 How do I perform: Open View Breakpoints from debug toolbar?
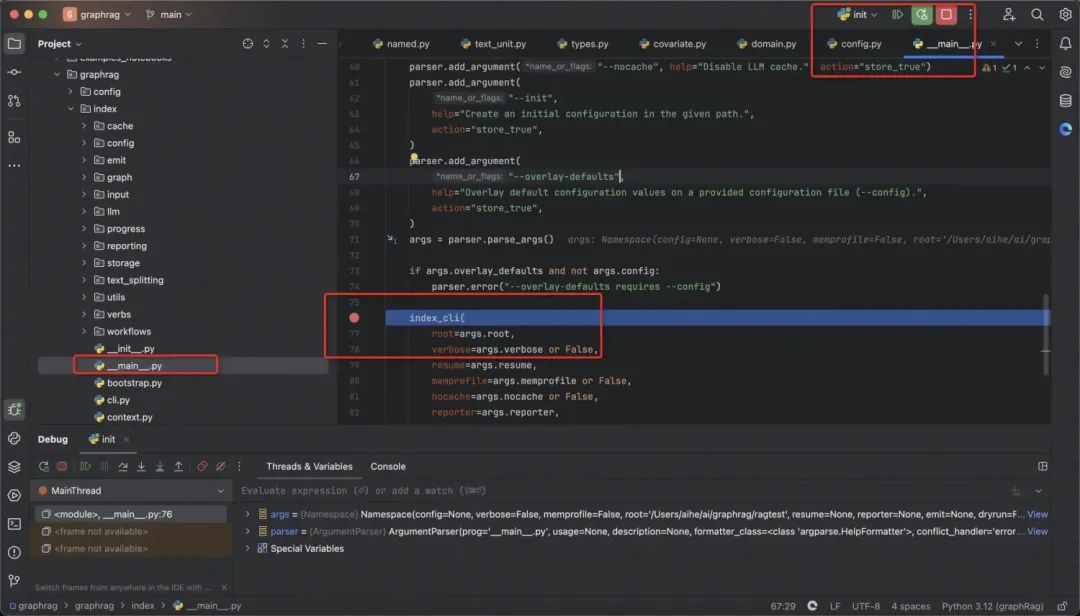click(x=202, y=466)
